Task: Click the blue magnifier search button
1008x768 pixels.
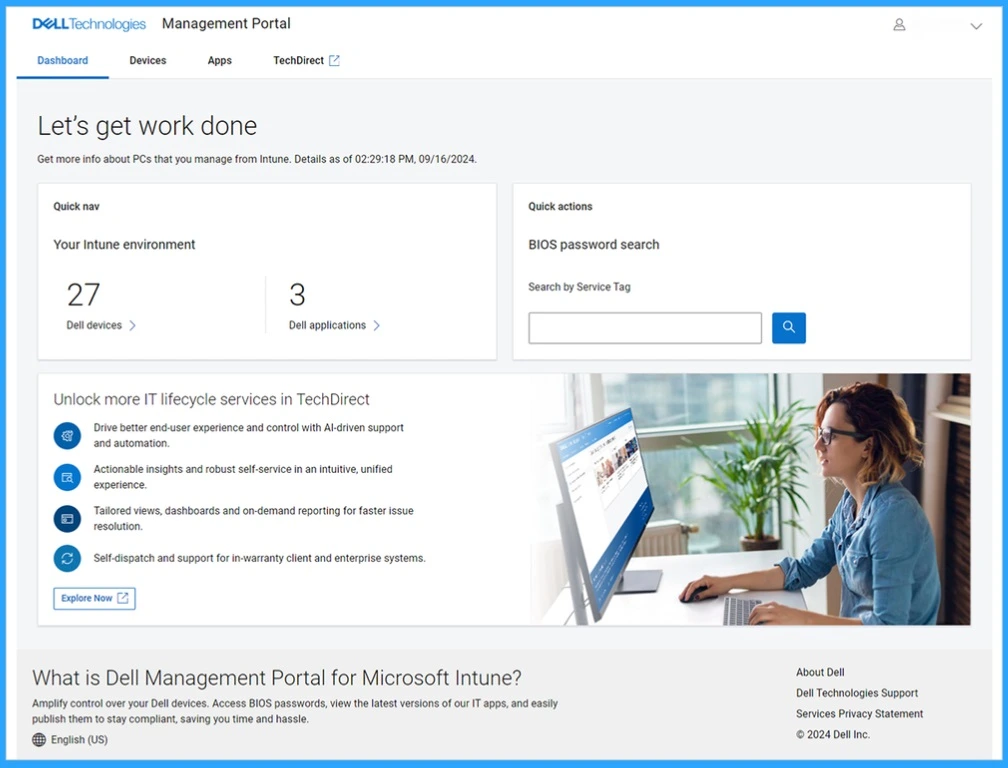Action: (789, 328)
